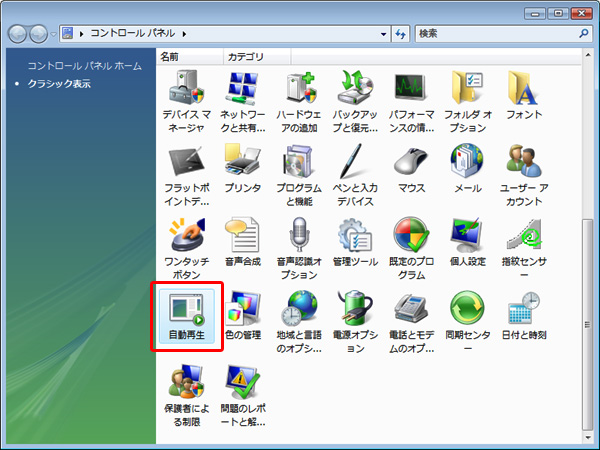Sort by the カテゴリ column header
Screen dimensions: 600x450
[x=257, y=57]
